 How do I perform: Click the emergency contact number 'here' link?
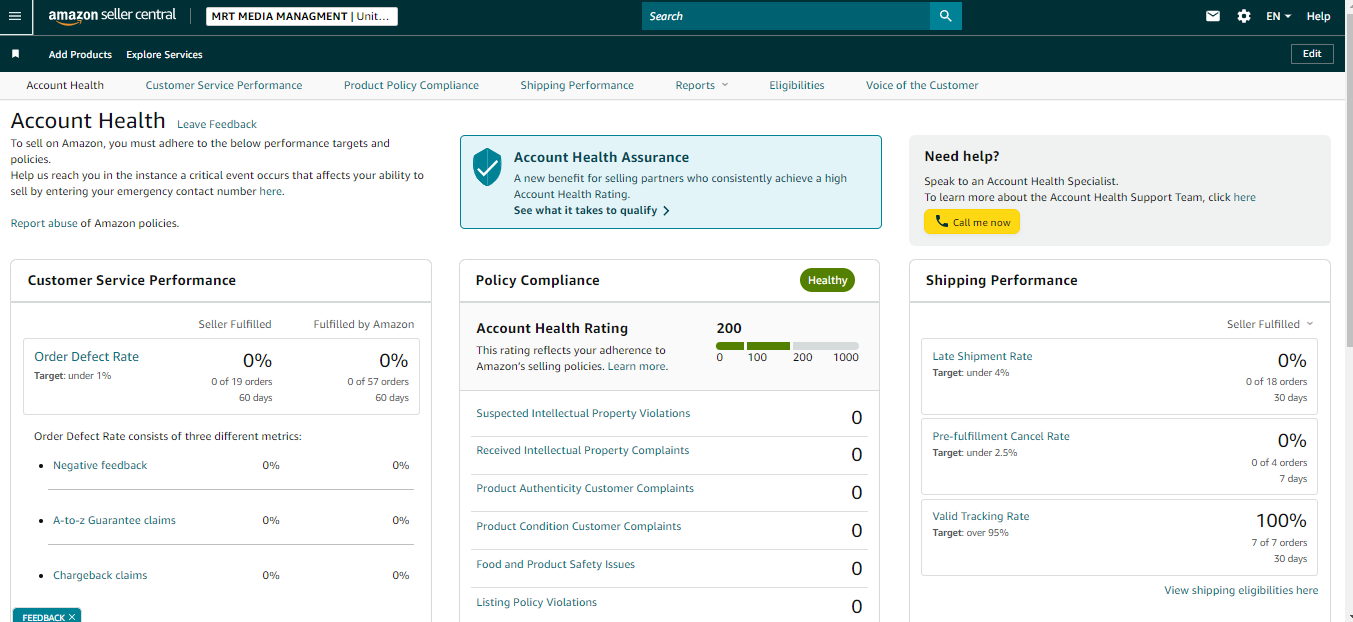point(270,191)
